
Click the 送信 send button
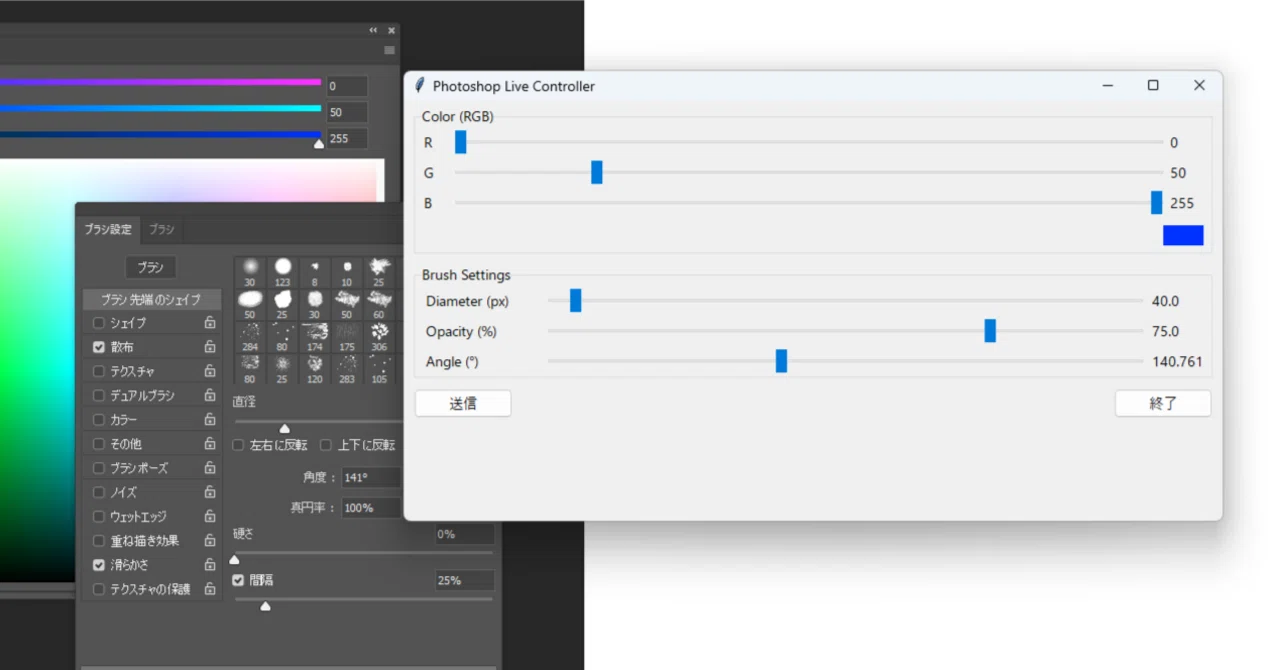click(x=463, y=404)
